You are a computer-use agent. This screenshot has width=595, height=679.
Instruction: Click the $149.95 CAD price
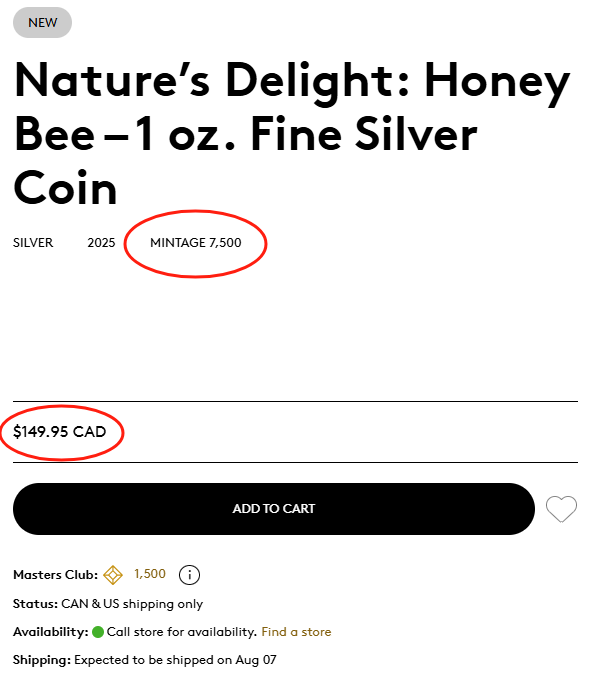(60, 432)
